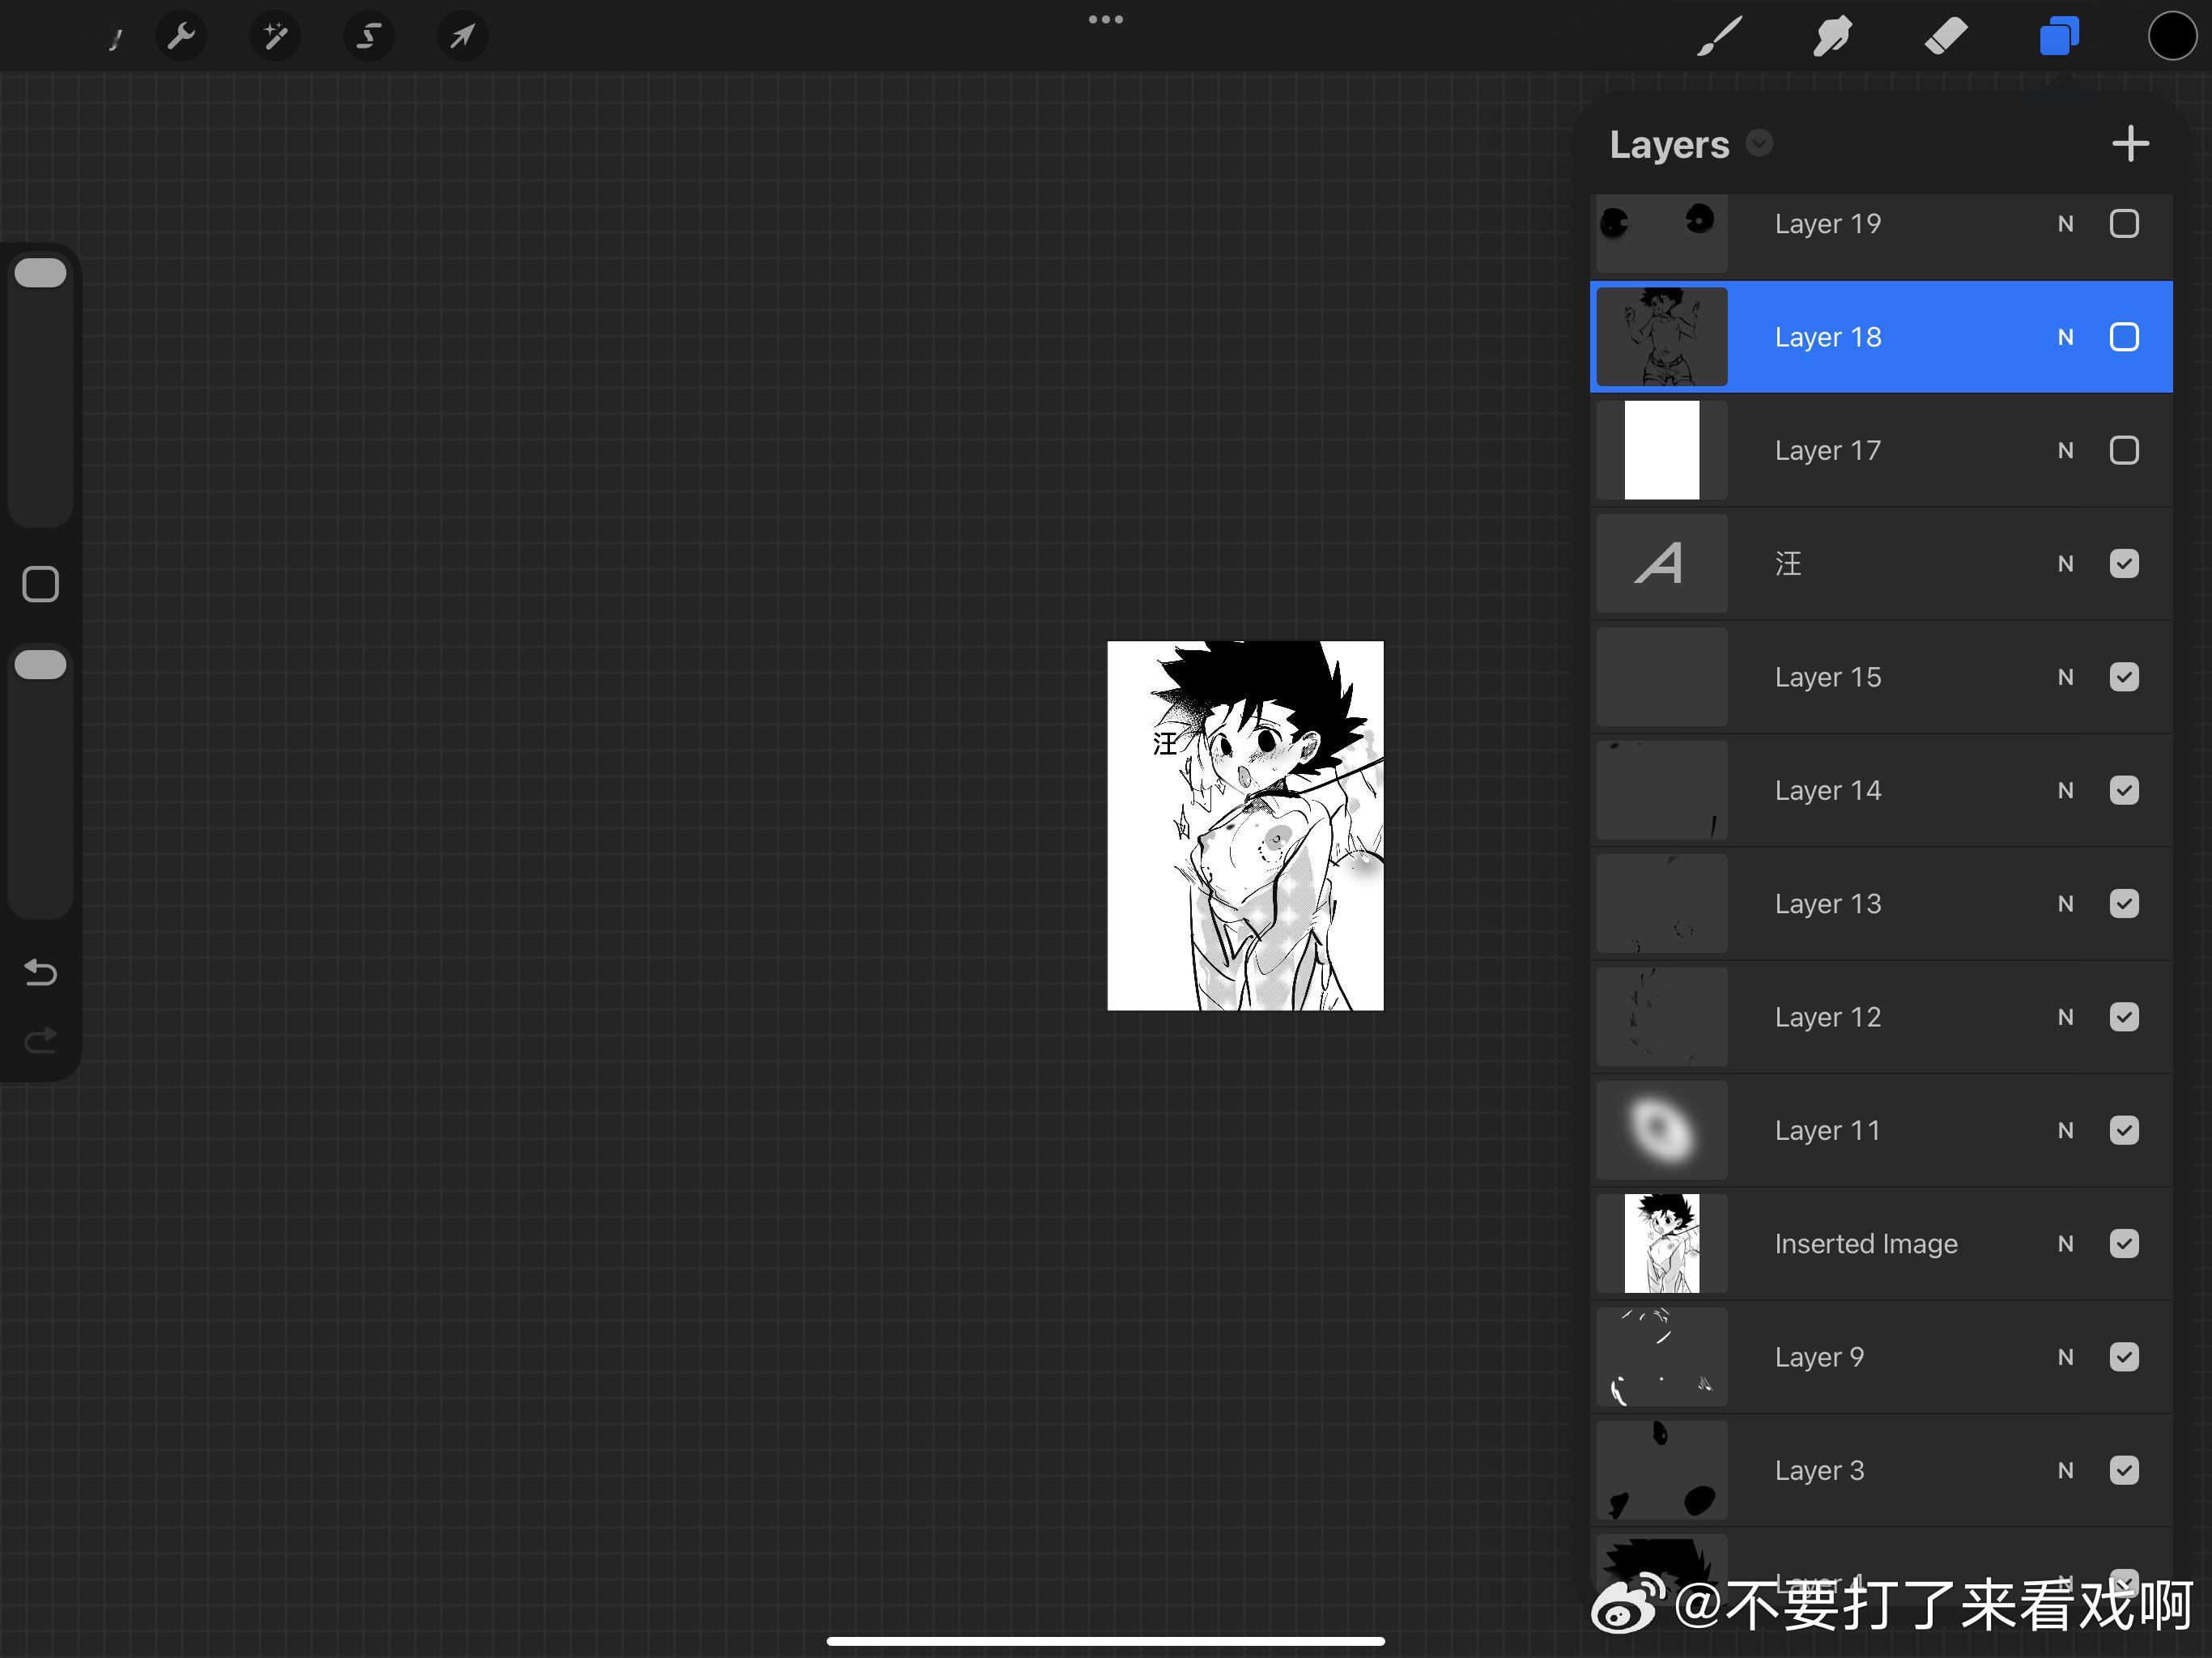Open blend mode N for Inserted Image
2212x1658 pixels.
pyautogui.click(x=2065, y=1244)
